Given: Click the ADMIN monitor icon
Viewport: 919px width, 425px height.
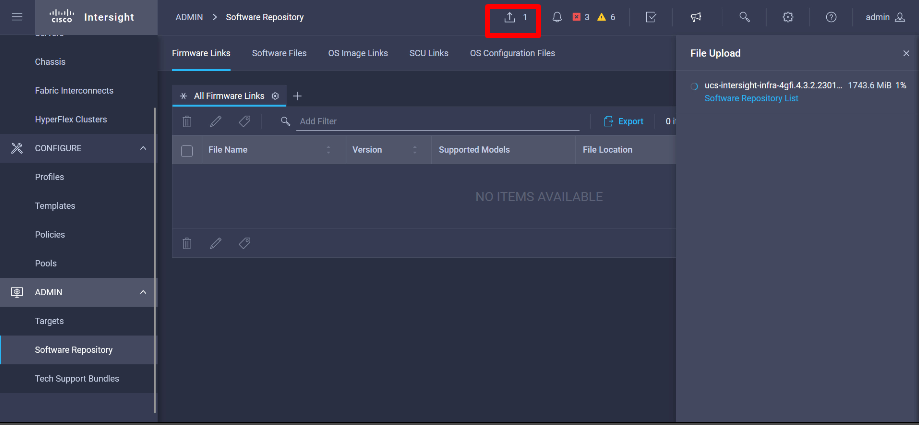Looking at the screenshot, I should point(17,292).
